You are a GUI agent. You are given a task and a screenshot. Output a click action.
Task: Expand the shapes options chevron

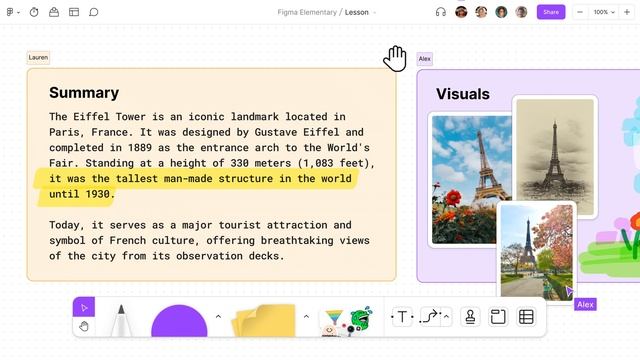tap(218, 316)
